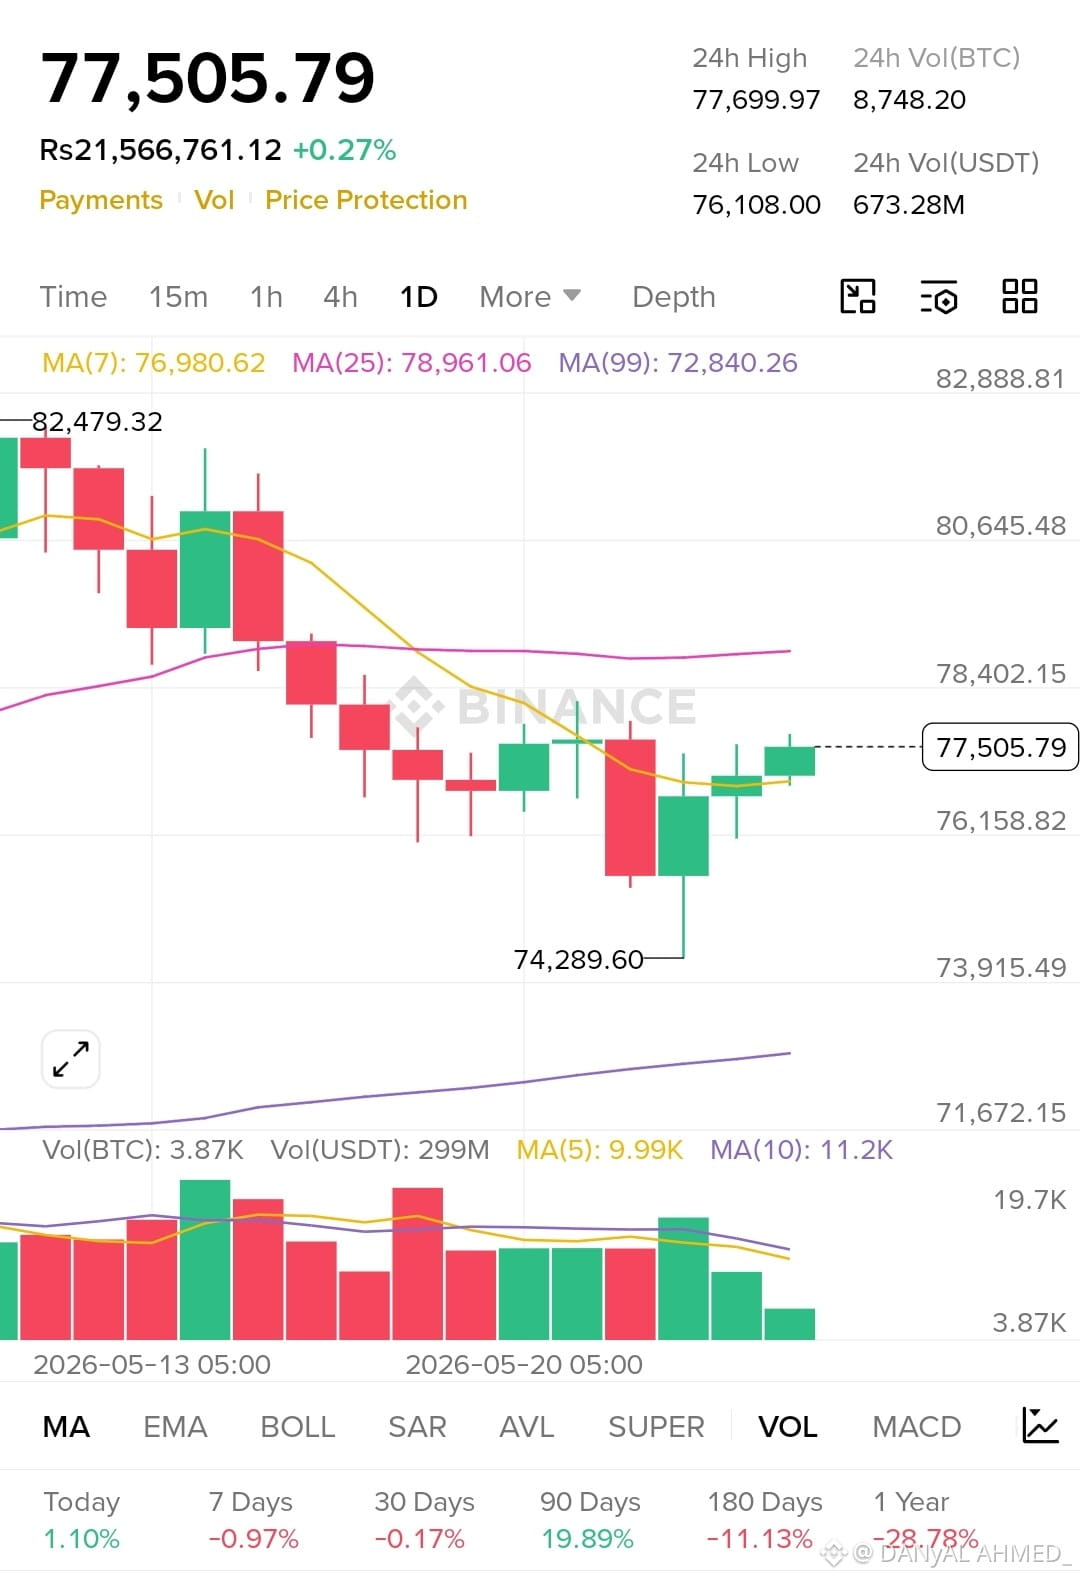This screenshot has height=1578, width=1080.
Task: Tap the Today 1.10% performance
Action: click(82, 1520)
